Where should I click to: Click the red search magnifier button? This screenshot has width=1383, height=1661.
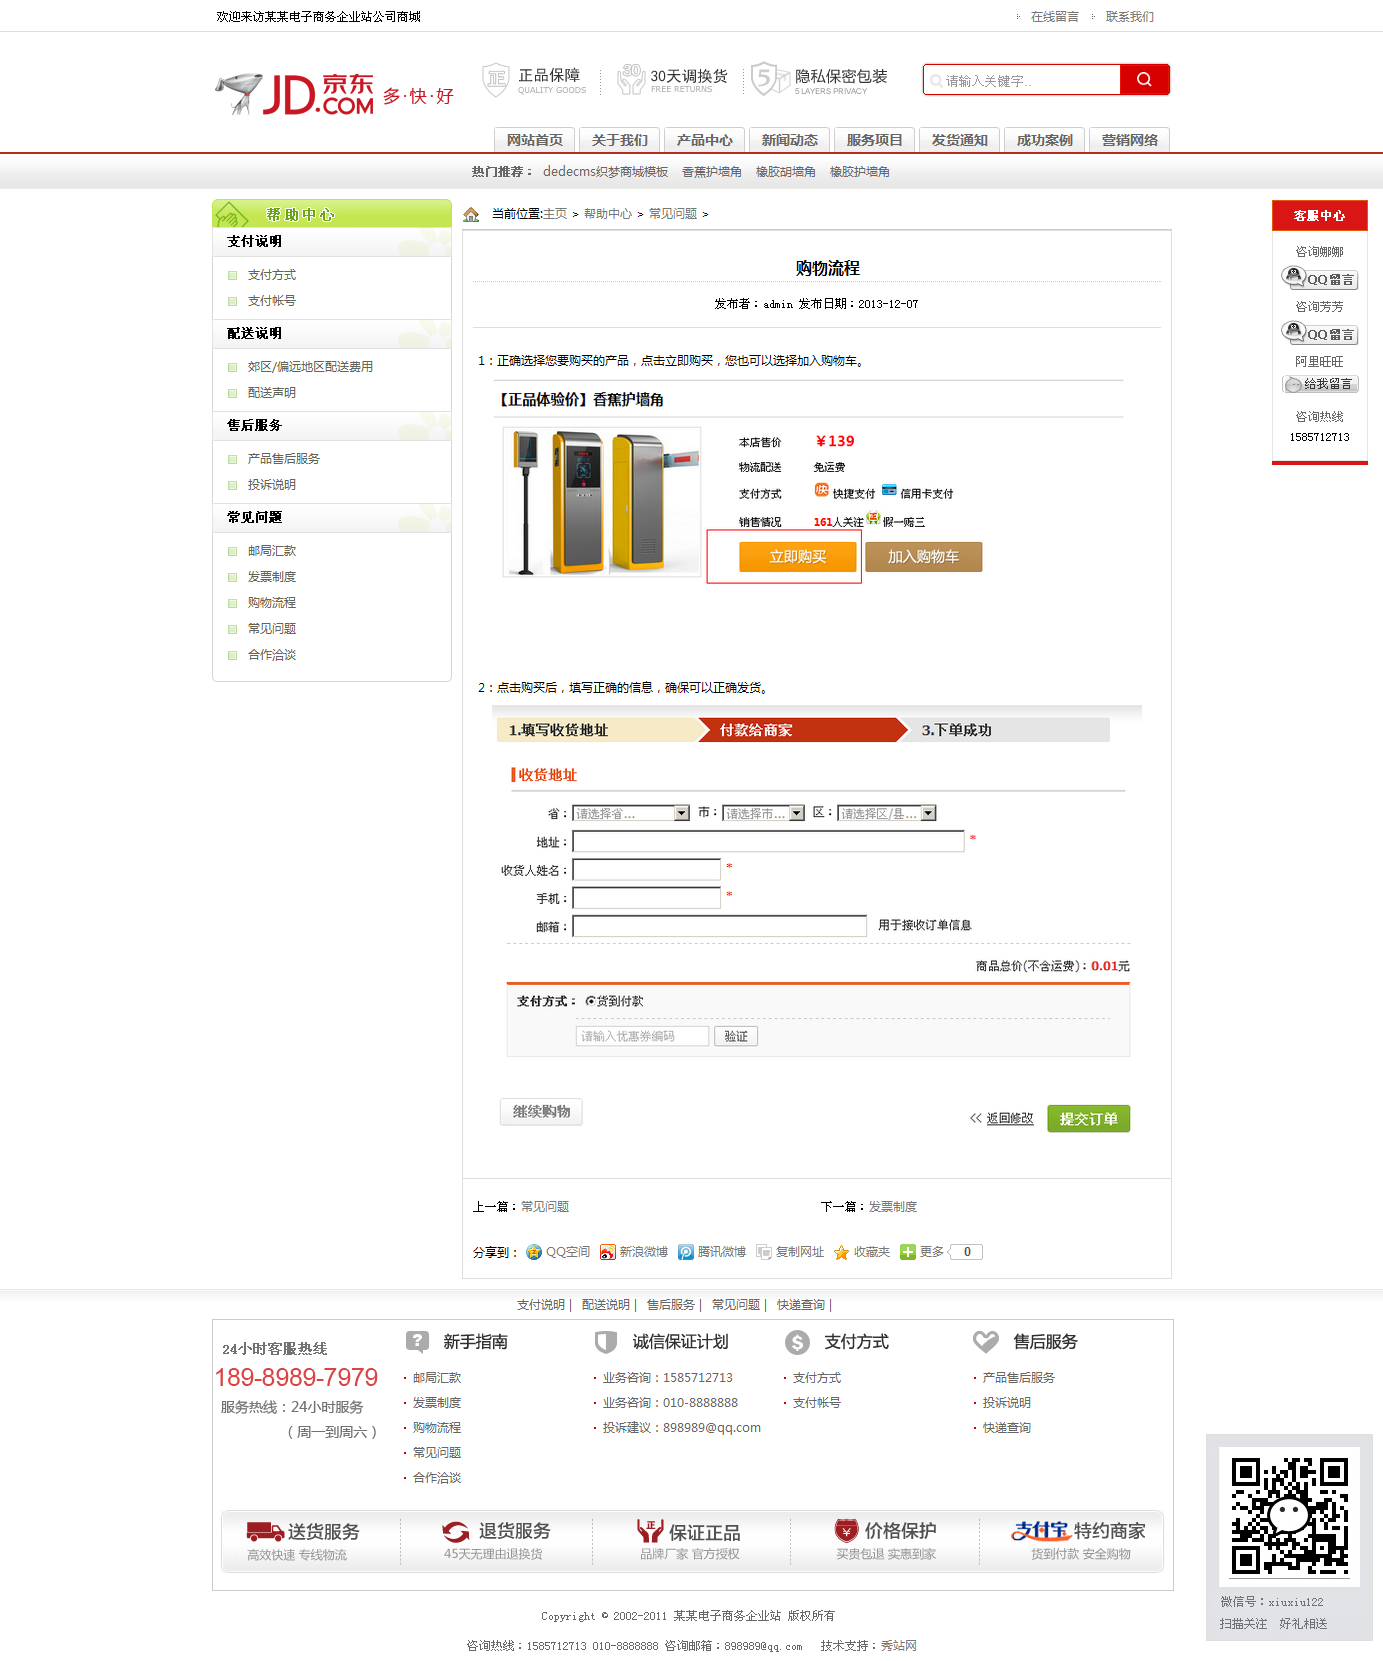click(1144, 80)
